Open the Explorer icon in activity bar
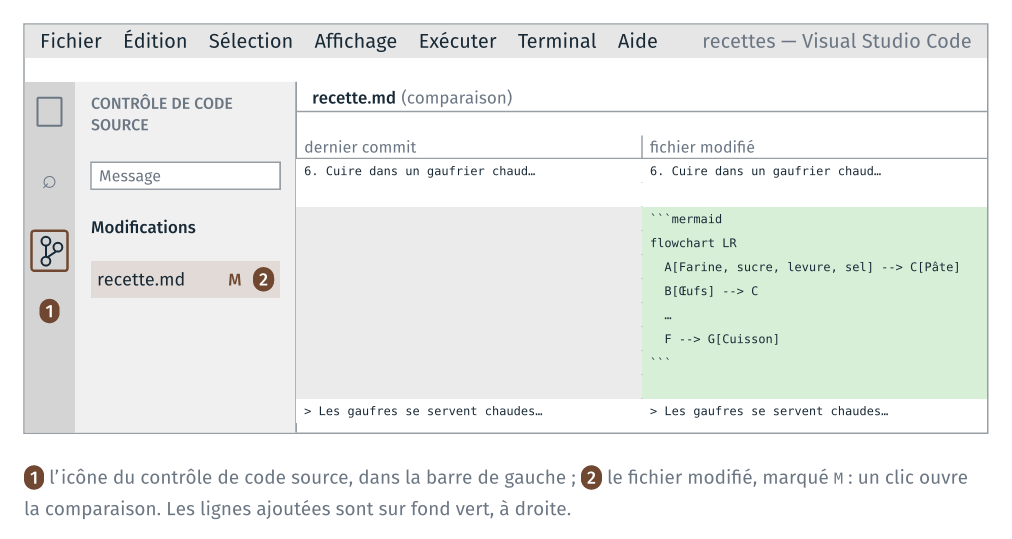 coord(50,112)
